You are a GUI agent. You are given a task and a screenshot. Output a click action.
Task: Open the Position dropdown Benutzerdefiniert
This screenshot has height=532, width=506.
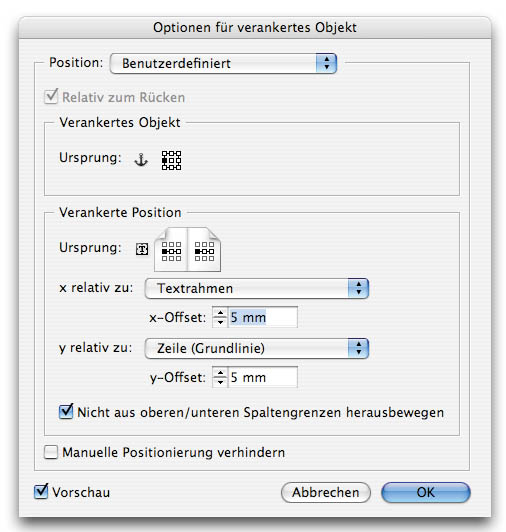pos(223,63)
